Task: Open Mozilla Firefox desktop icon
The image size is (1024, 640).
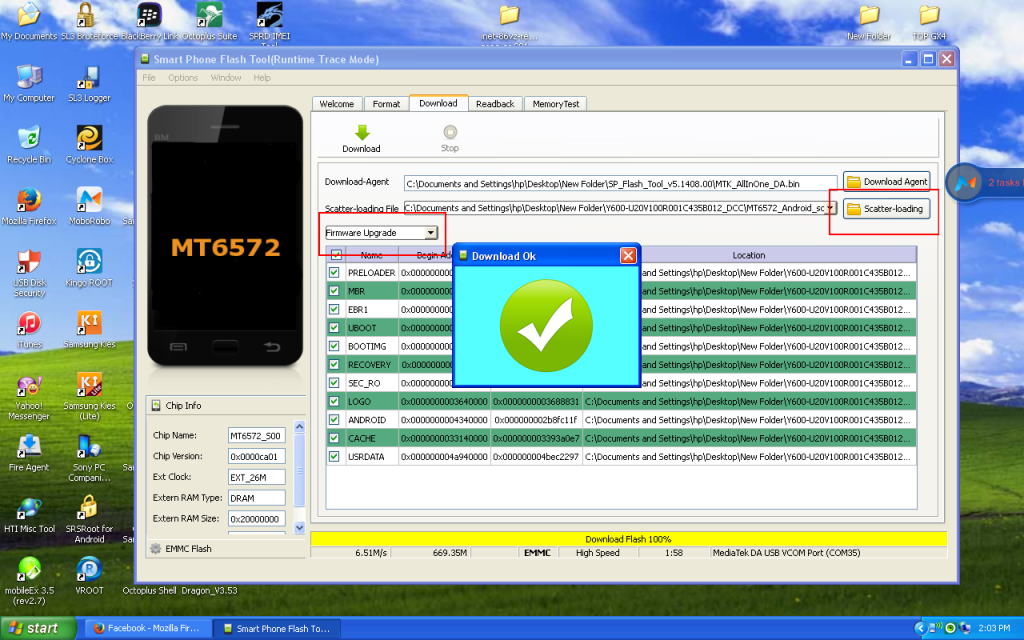Action: click(28, 200)
